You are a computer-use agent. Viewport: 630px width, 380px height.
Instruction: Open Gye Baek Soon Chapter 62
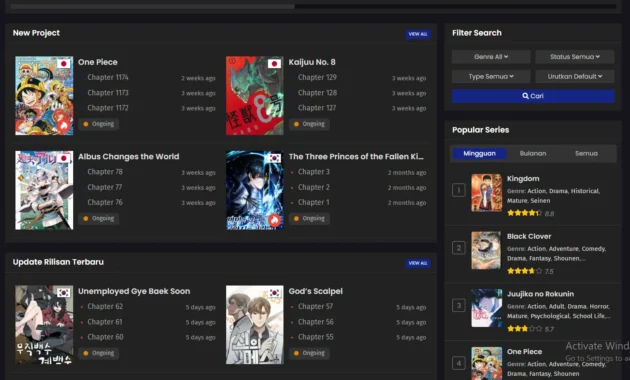coord(105,306)
